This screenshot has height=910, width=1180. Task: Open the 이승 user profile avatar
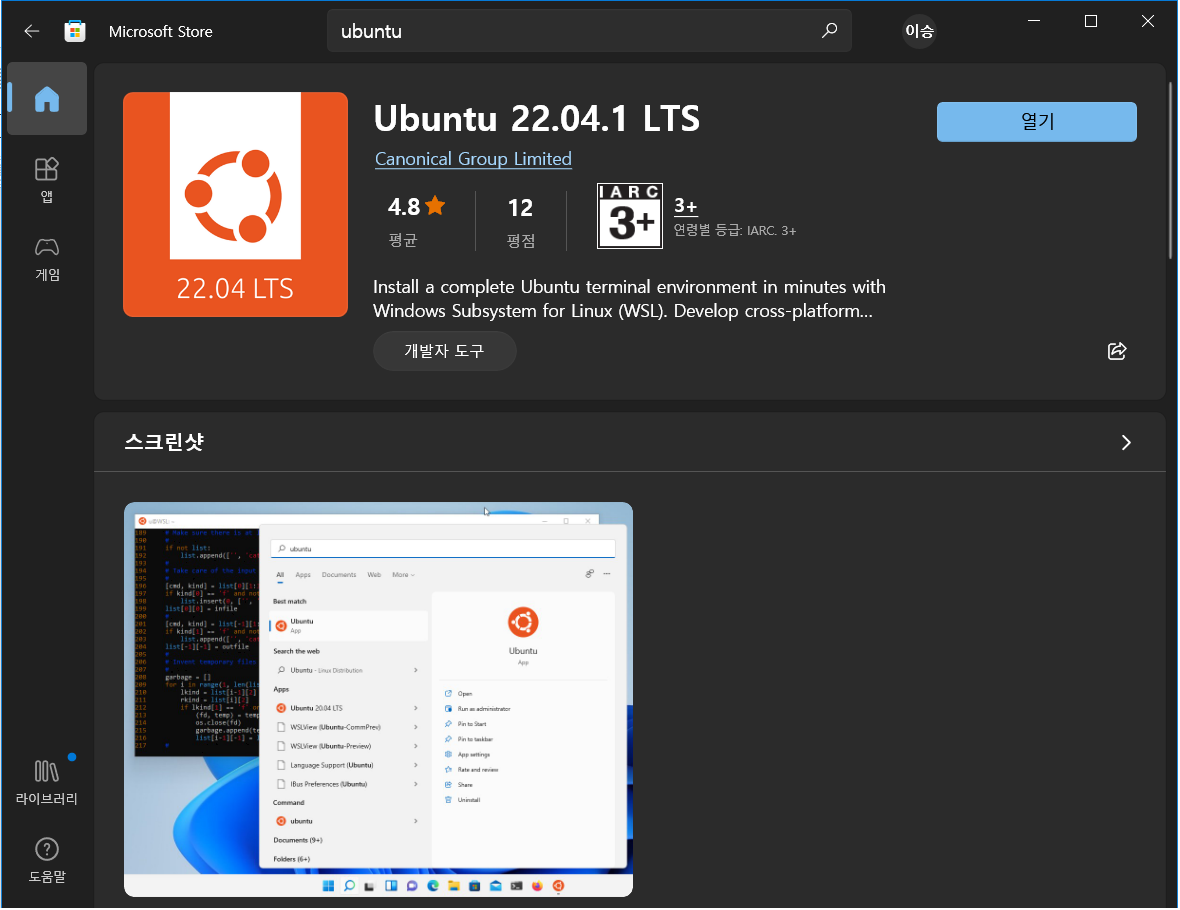(x=919, y=31)
